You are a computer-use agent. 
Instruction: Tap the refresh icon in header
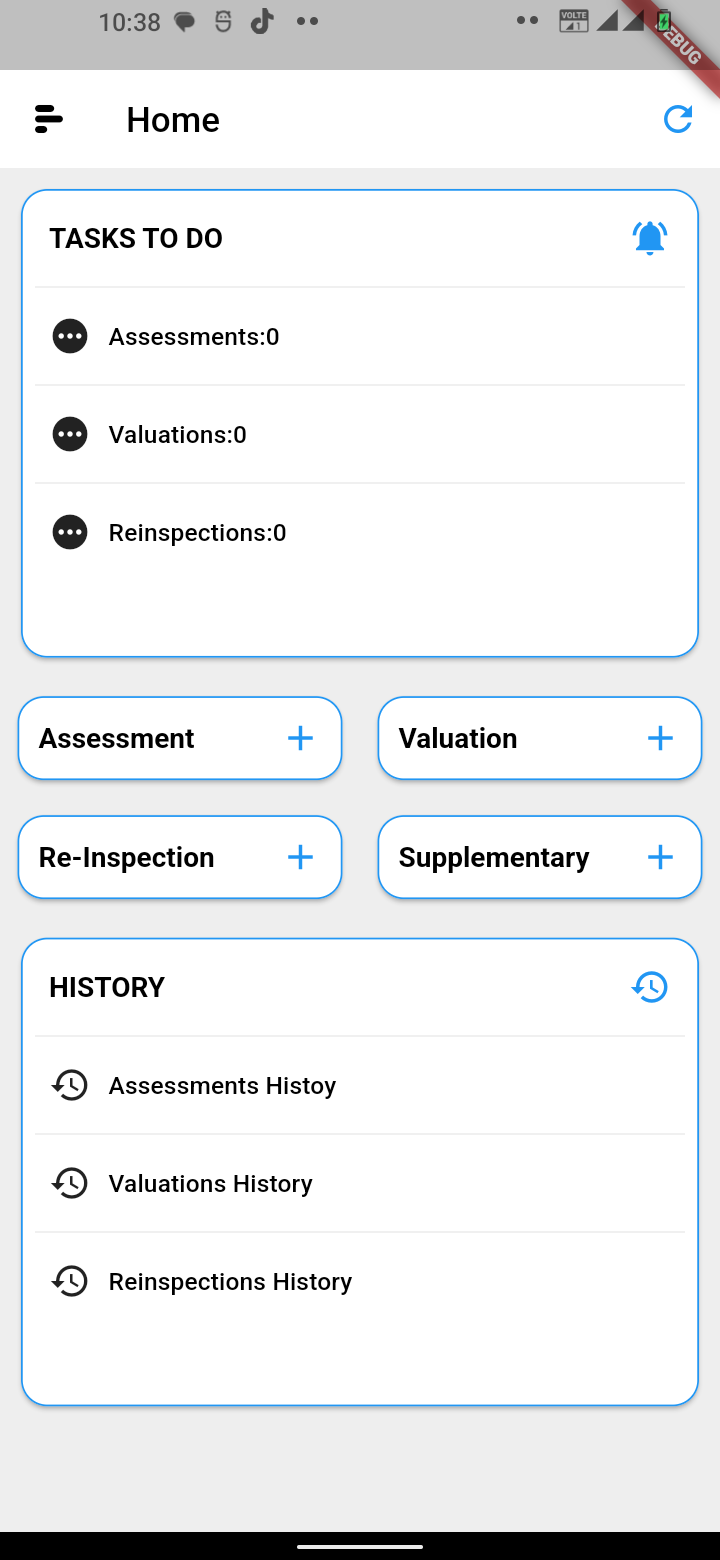click(x=678, y=119)
